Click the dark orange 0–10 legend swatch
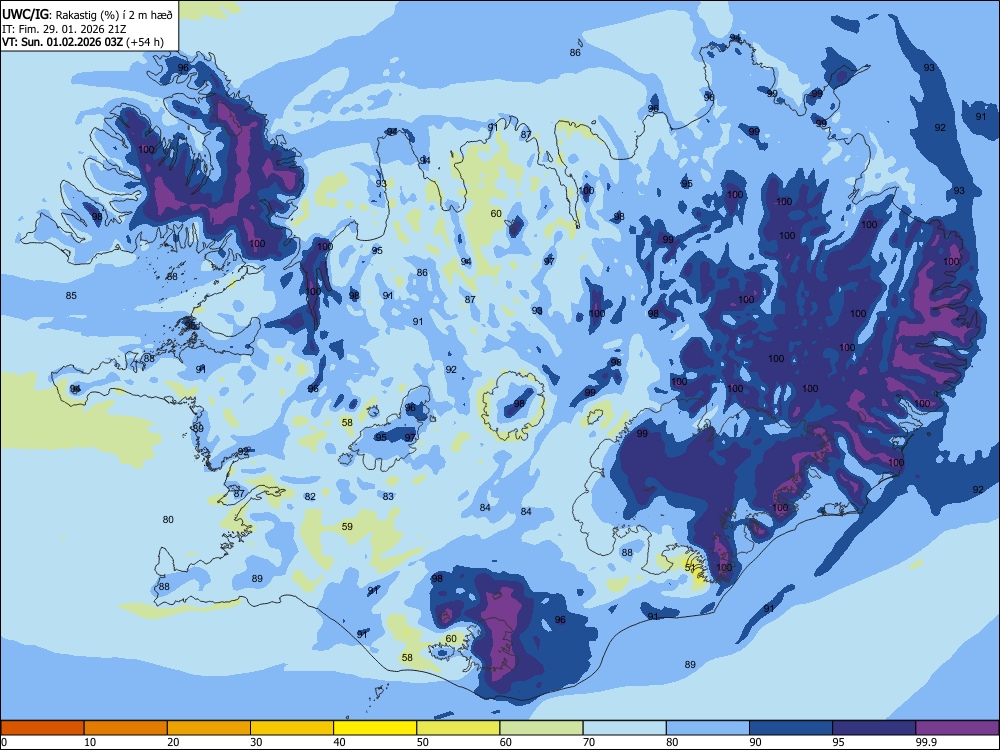 tap(42, 728)
